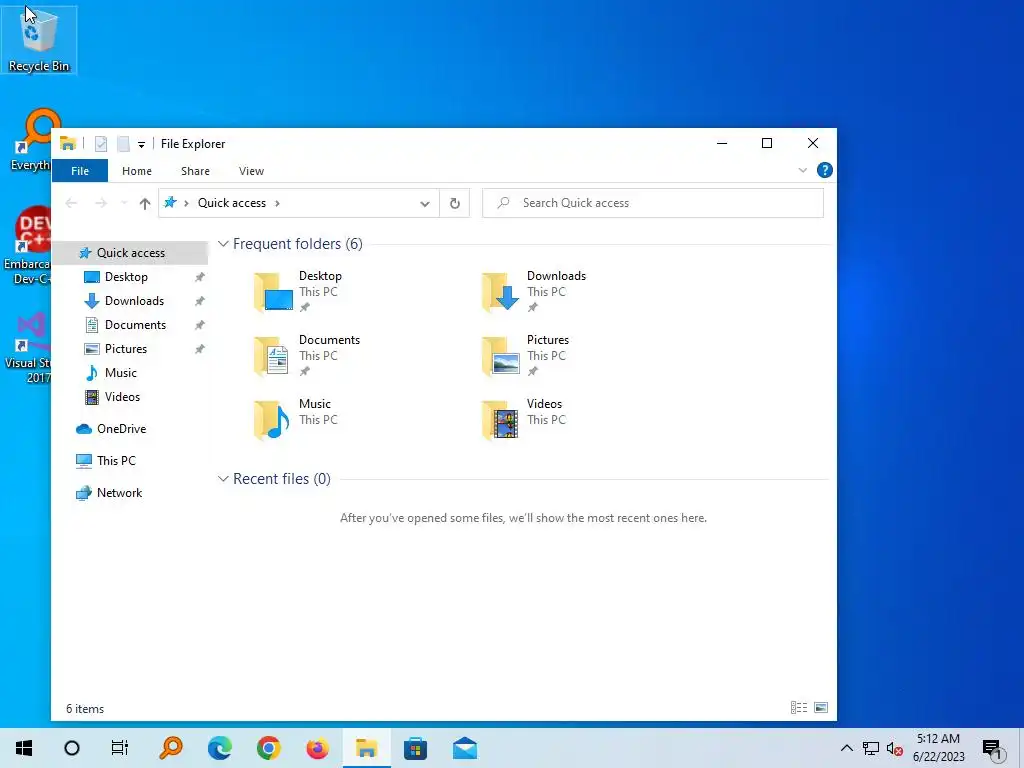The width and height of the screenshot is (1024, 768).
Task: Open Downloads folder in Frequent folders
Action: (x=534, y=291)
